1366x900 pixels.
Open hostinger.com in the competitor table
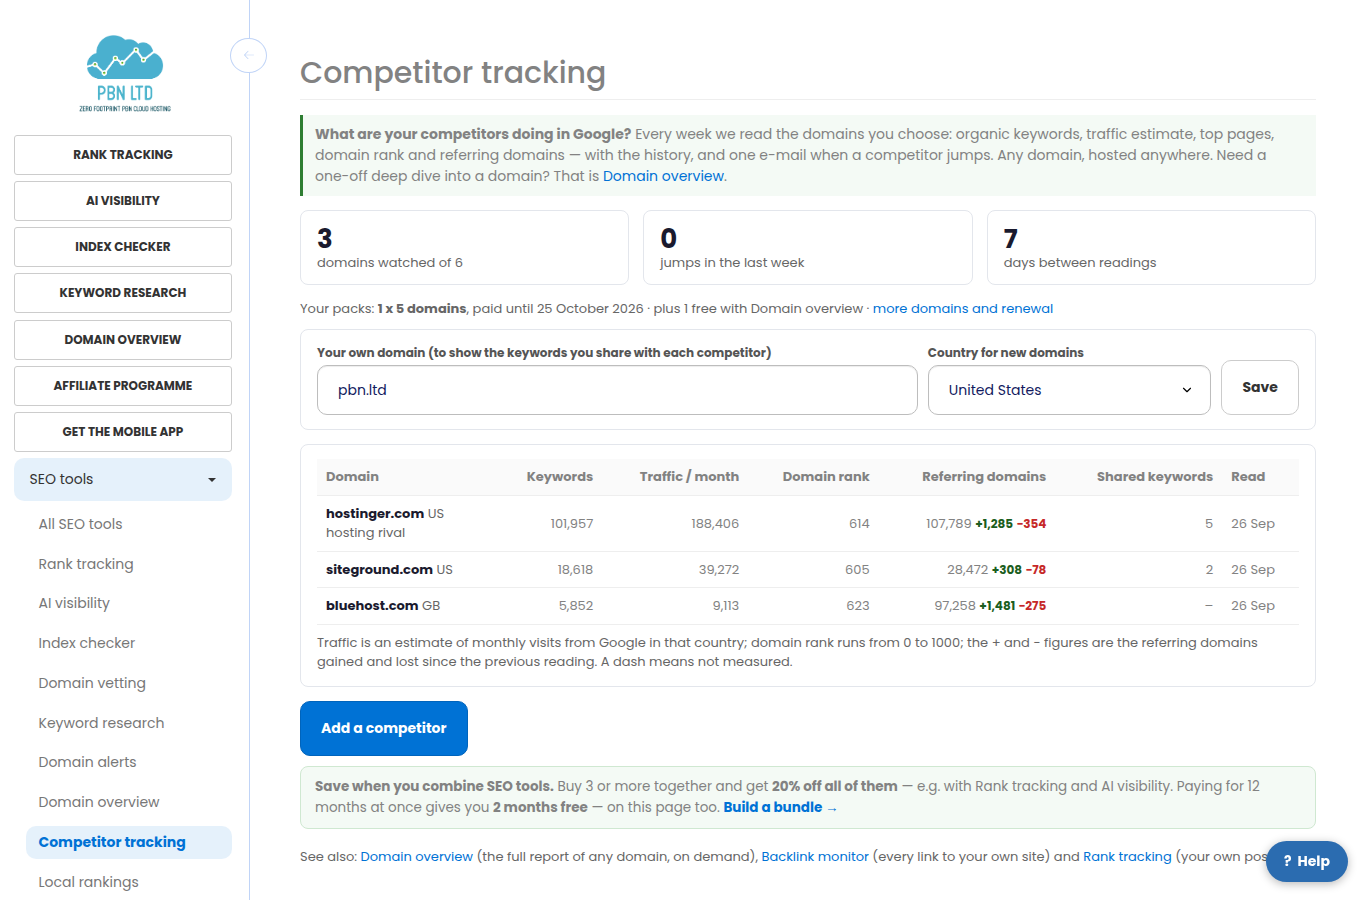[x=375, y=514]
